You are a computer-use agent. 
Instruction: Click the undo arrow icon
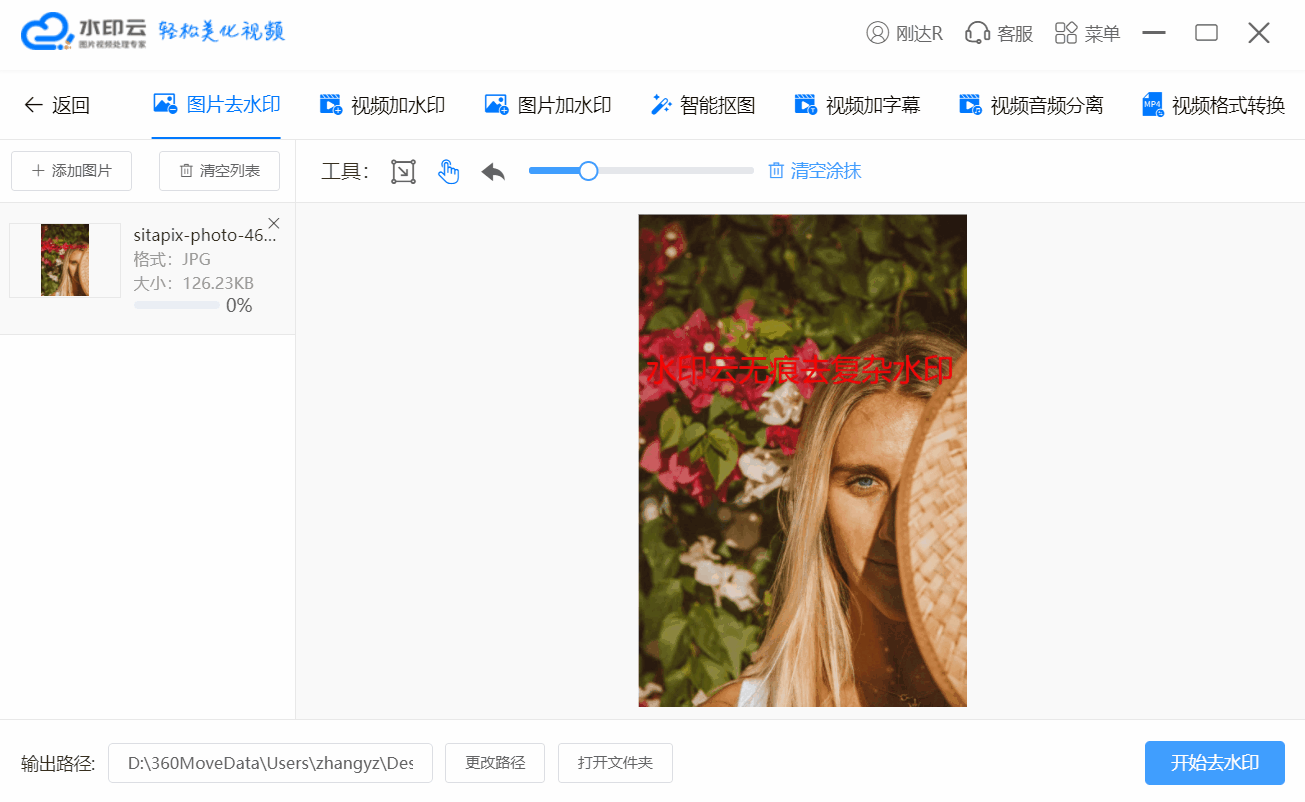(x=493, y=171)
